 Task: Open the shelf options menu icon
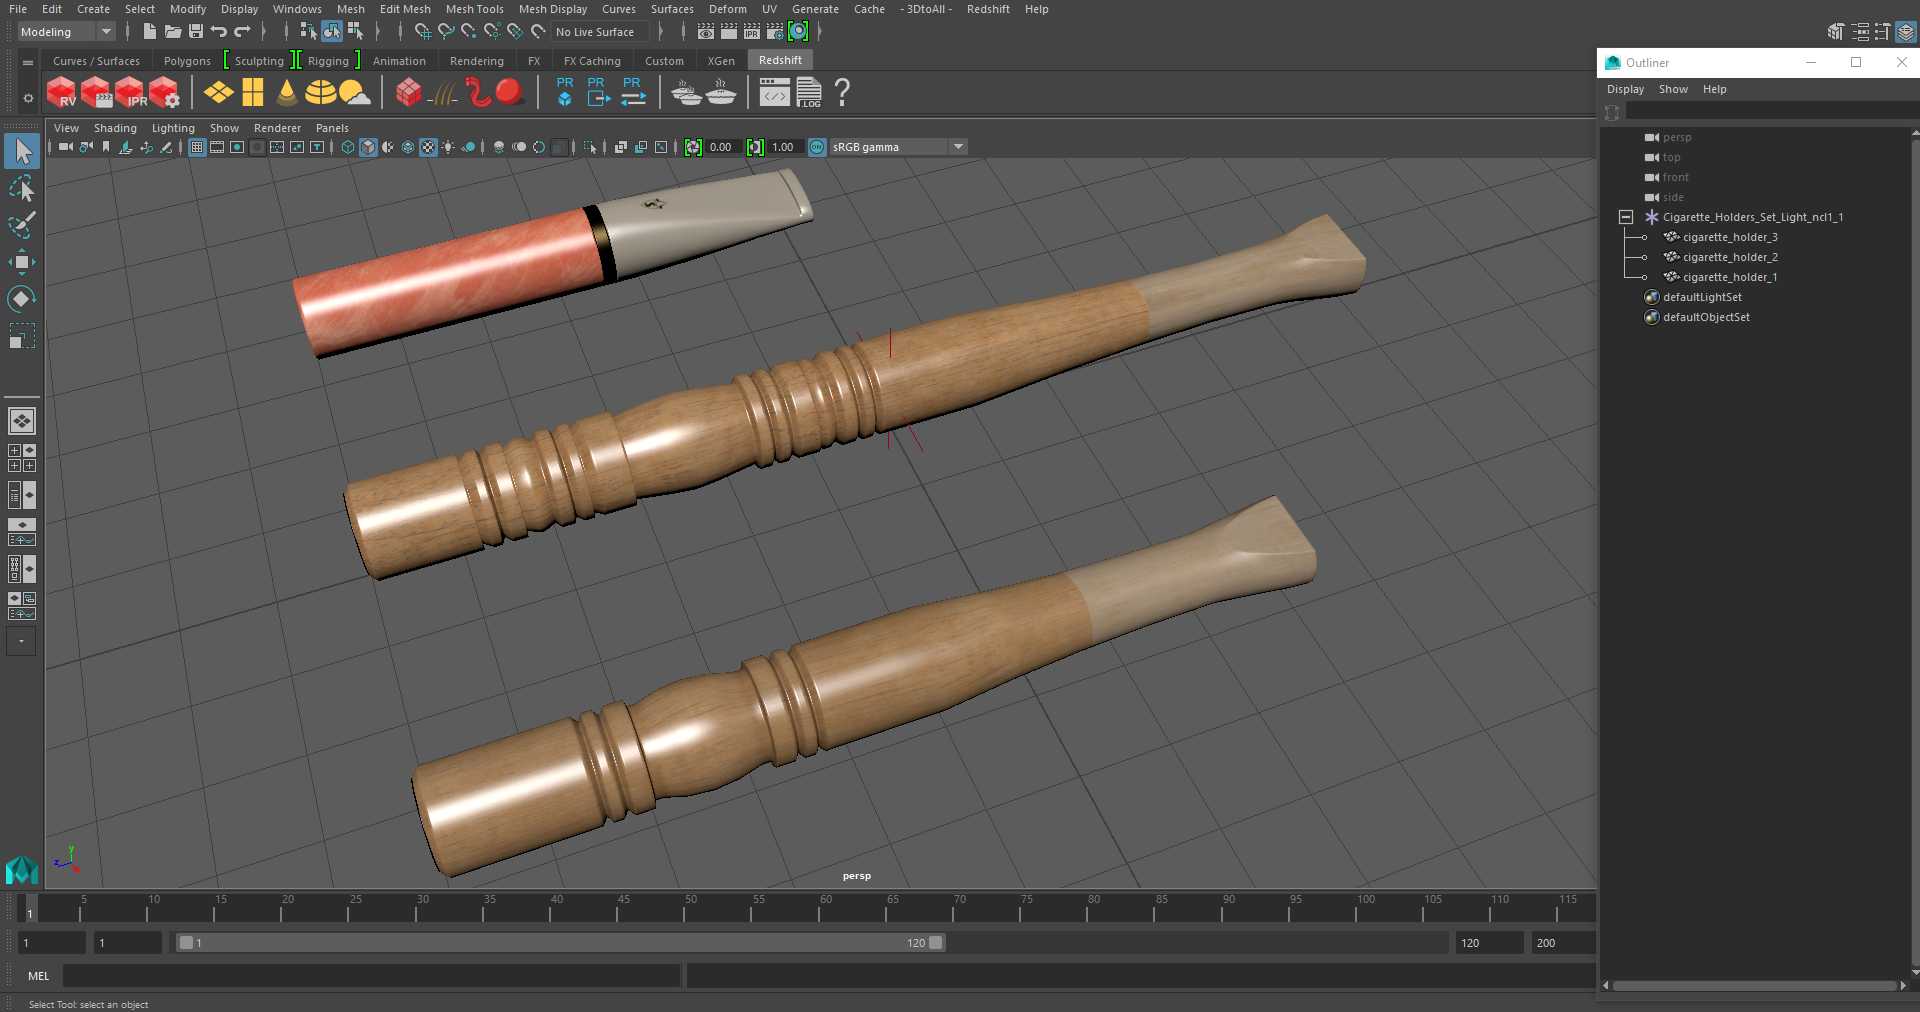coord(28,98)
